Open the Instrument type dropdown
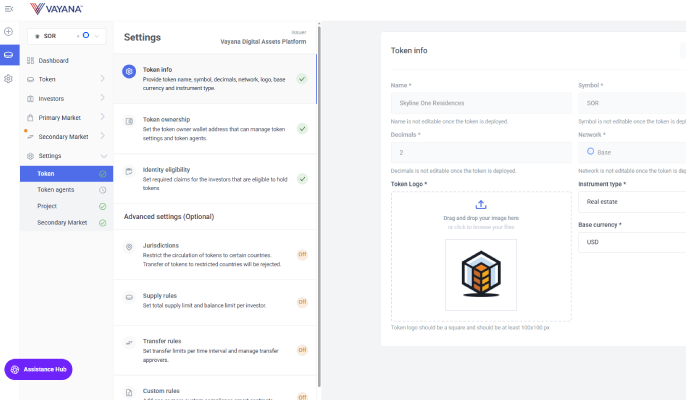 pyautogui.click(x=631, y=201)
